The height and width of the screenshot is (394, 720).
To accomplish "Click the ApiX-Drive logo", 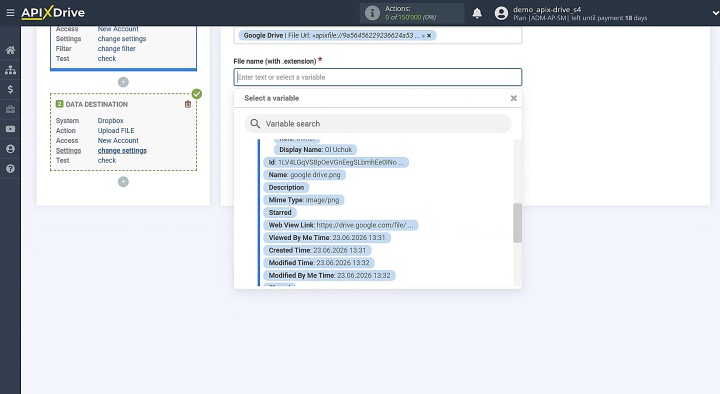I will (x=53, y=13).
